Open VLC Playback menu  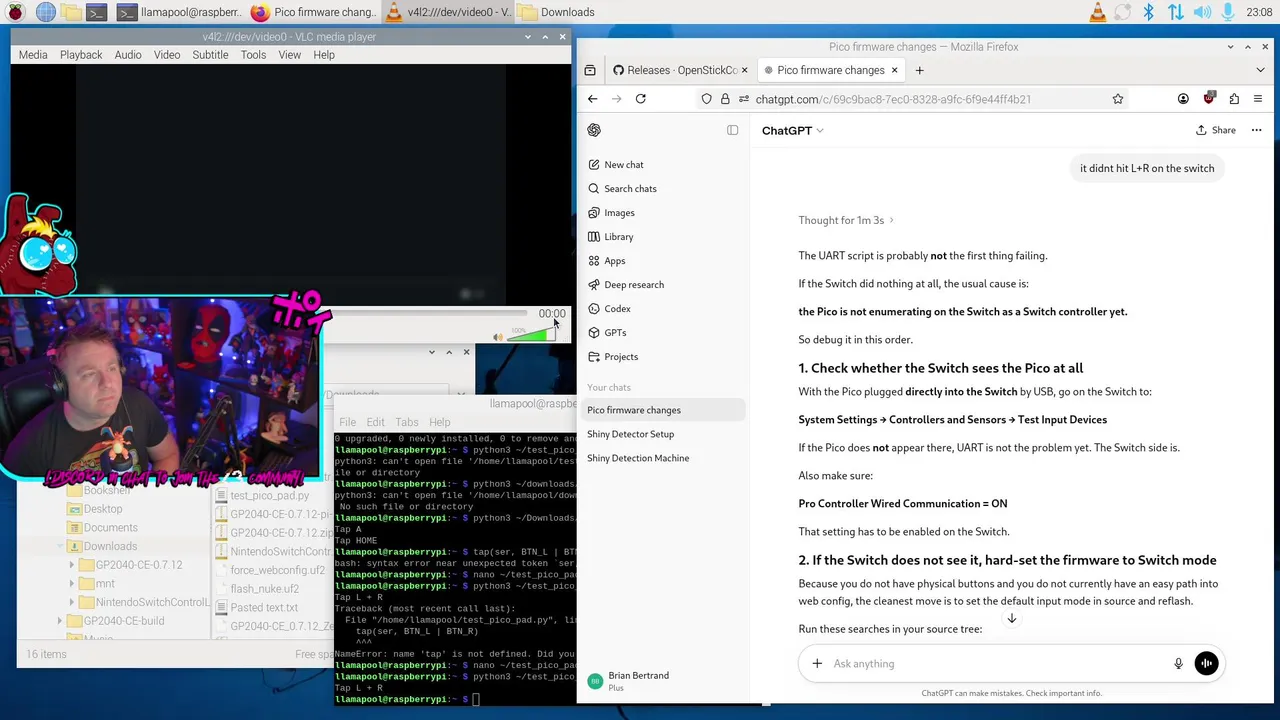pos(81,55)
